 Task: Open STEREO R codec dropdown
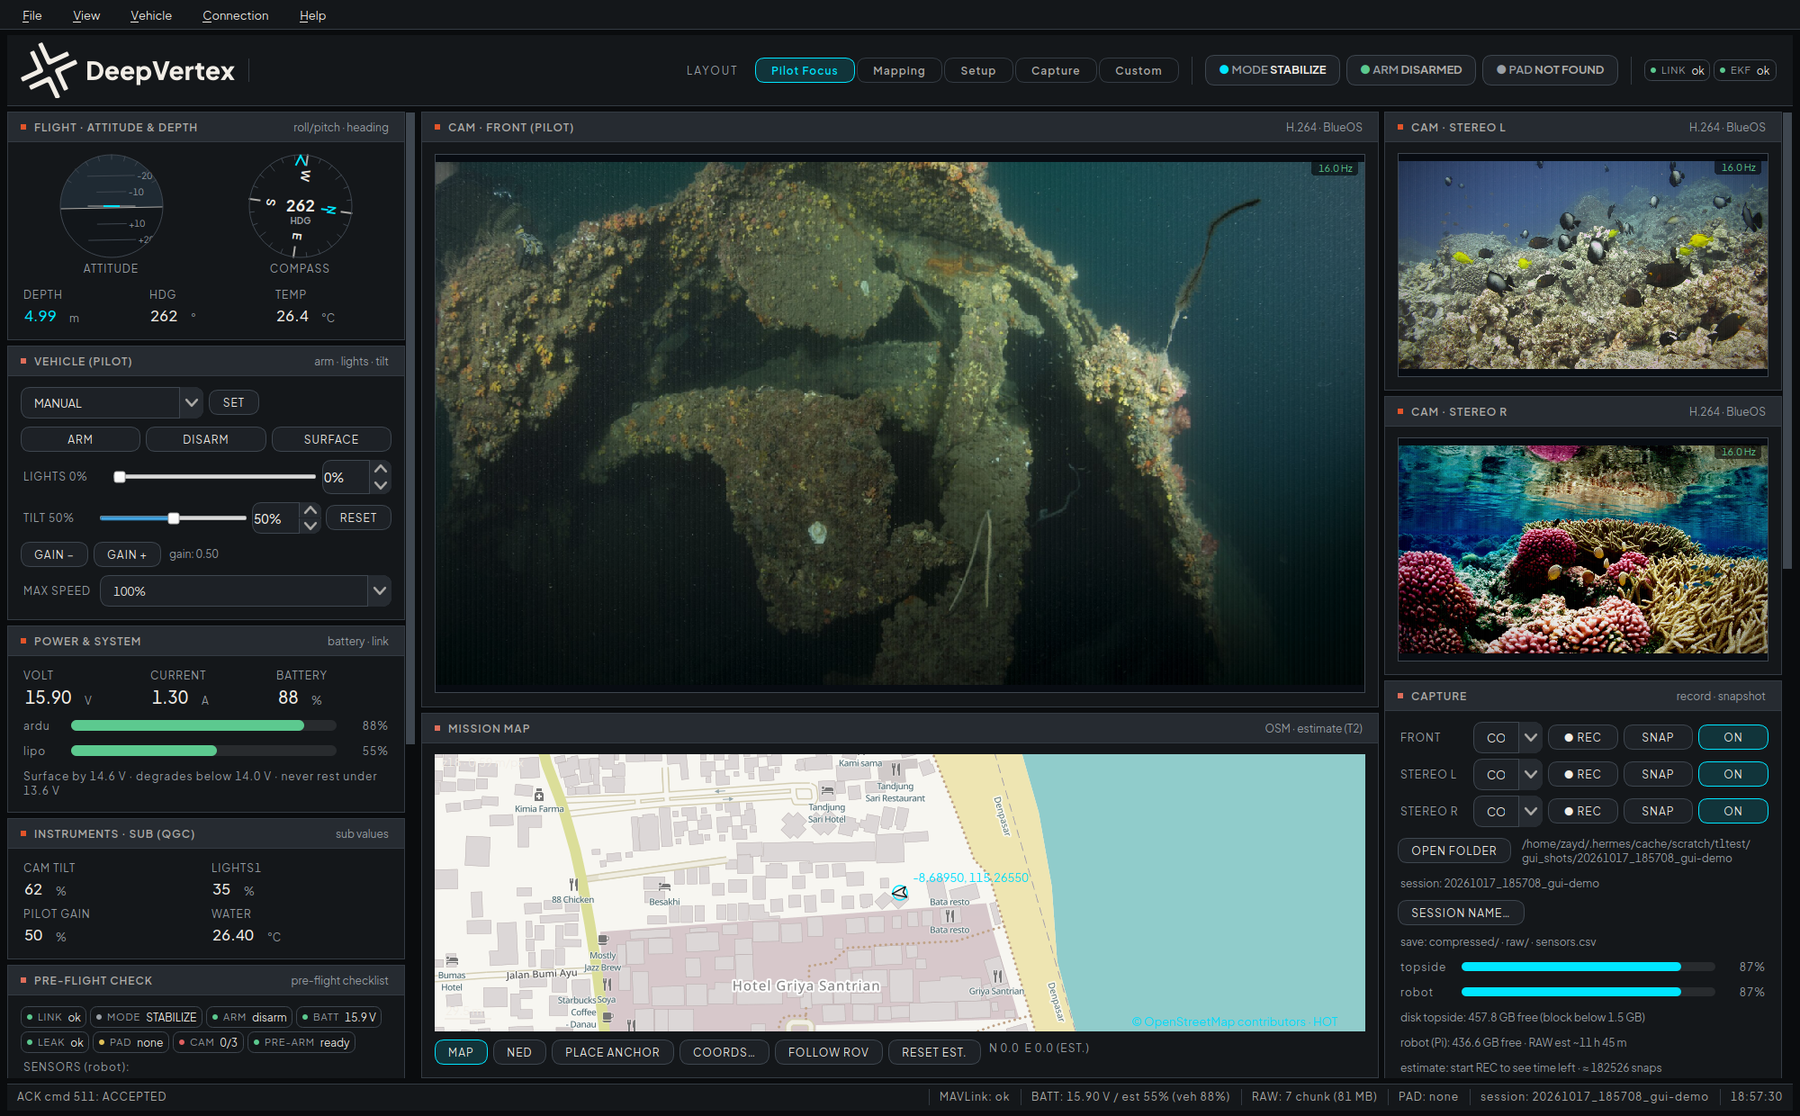[1508, 811]
